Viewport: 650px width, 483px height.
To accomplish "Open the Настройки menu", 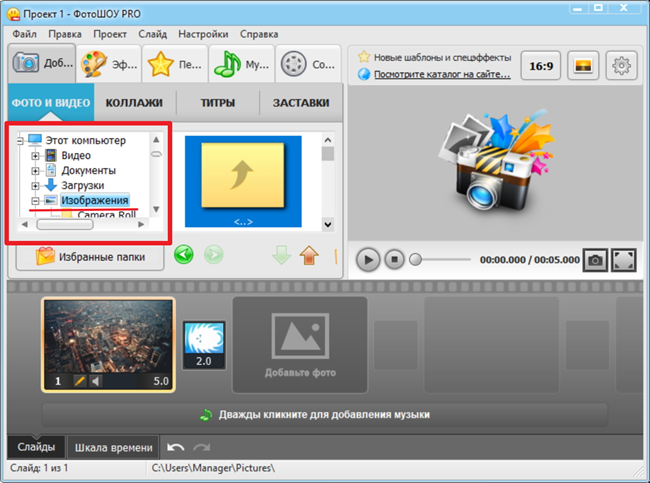I will (x=203, y=34).
